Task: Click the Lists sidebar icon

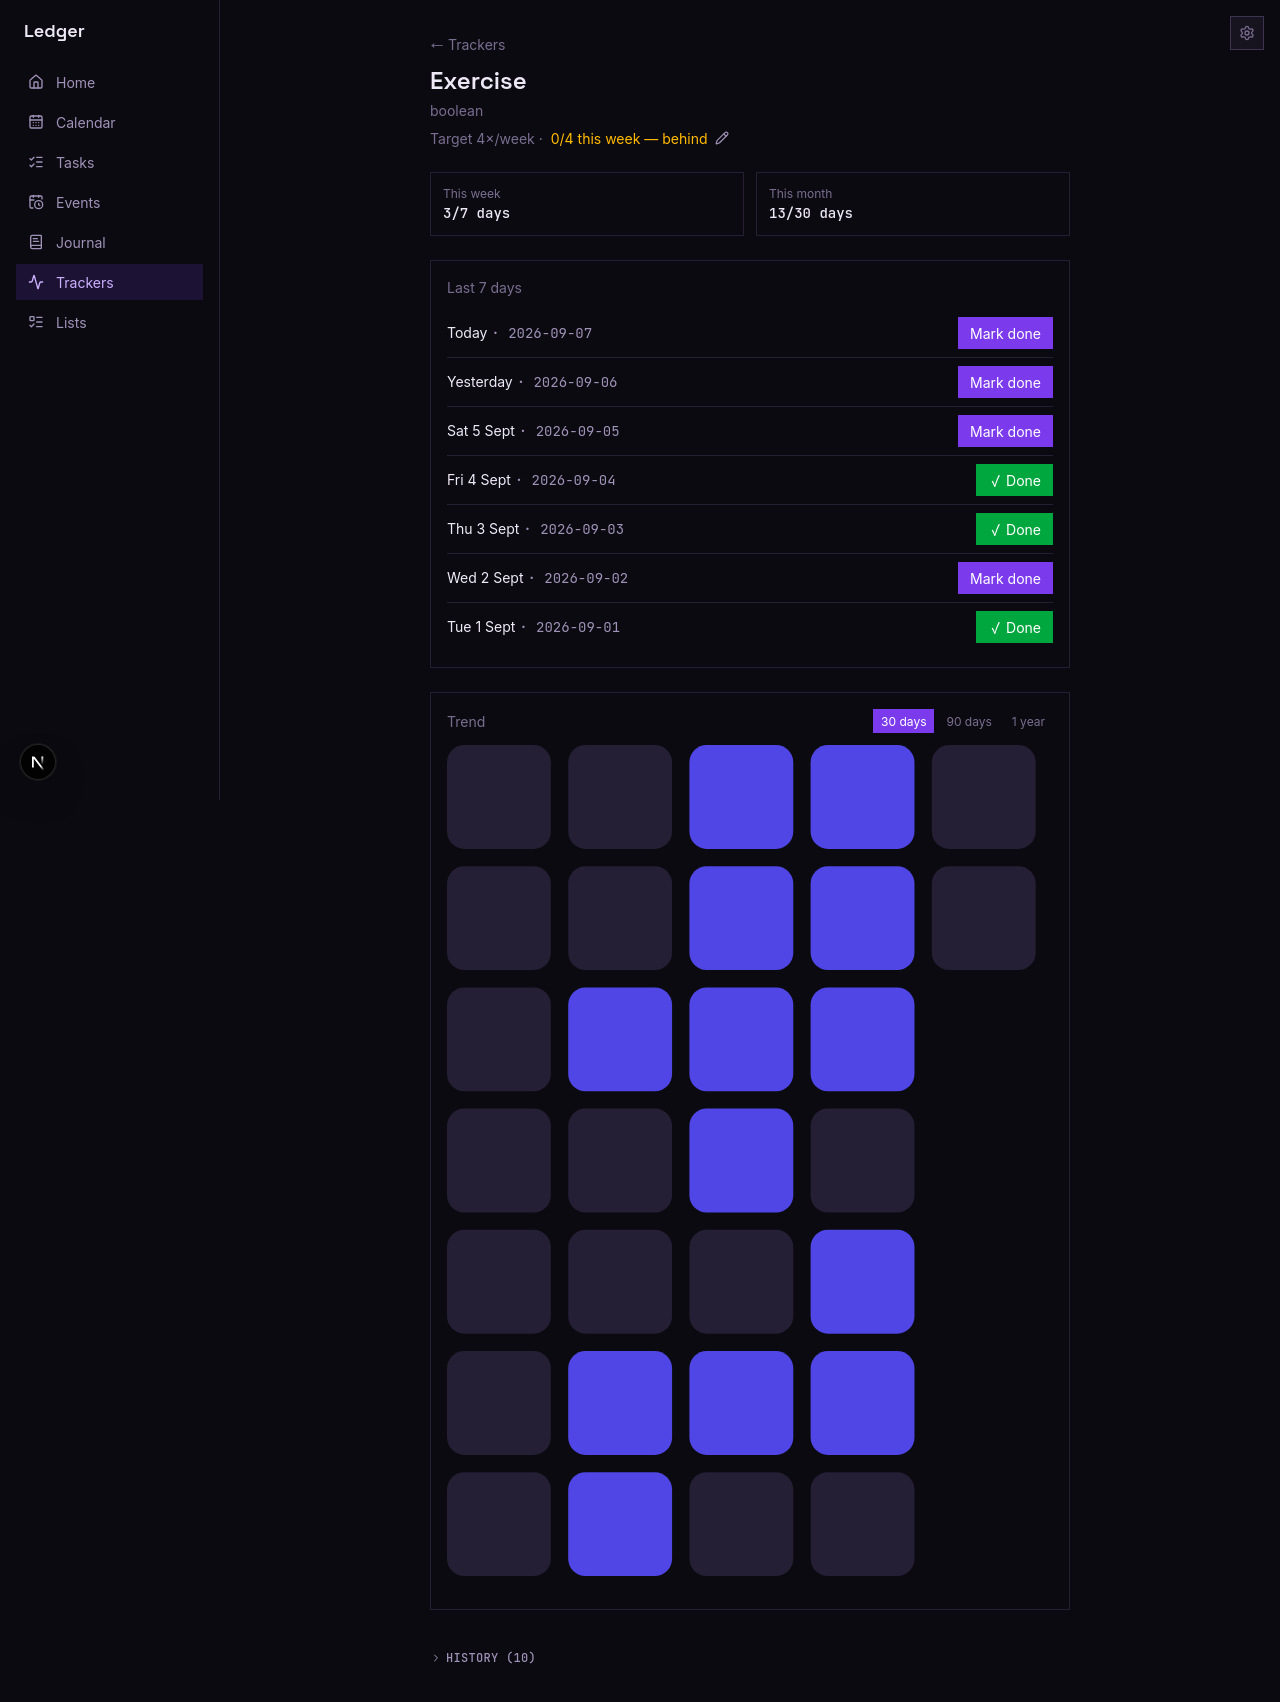Action: [36, 322]
